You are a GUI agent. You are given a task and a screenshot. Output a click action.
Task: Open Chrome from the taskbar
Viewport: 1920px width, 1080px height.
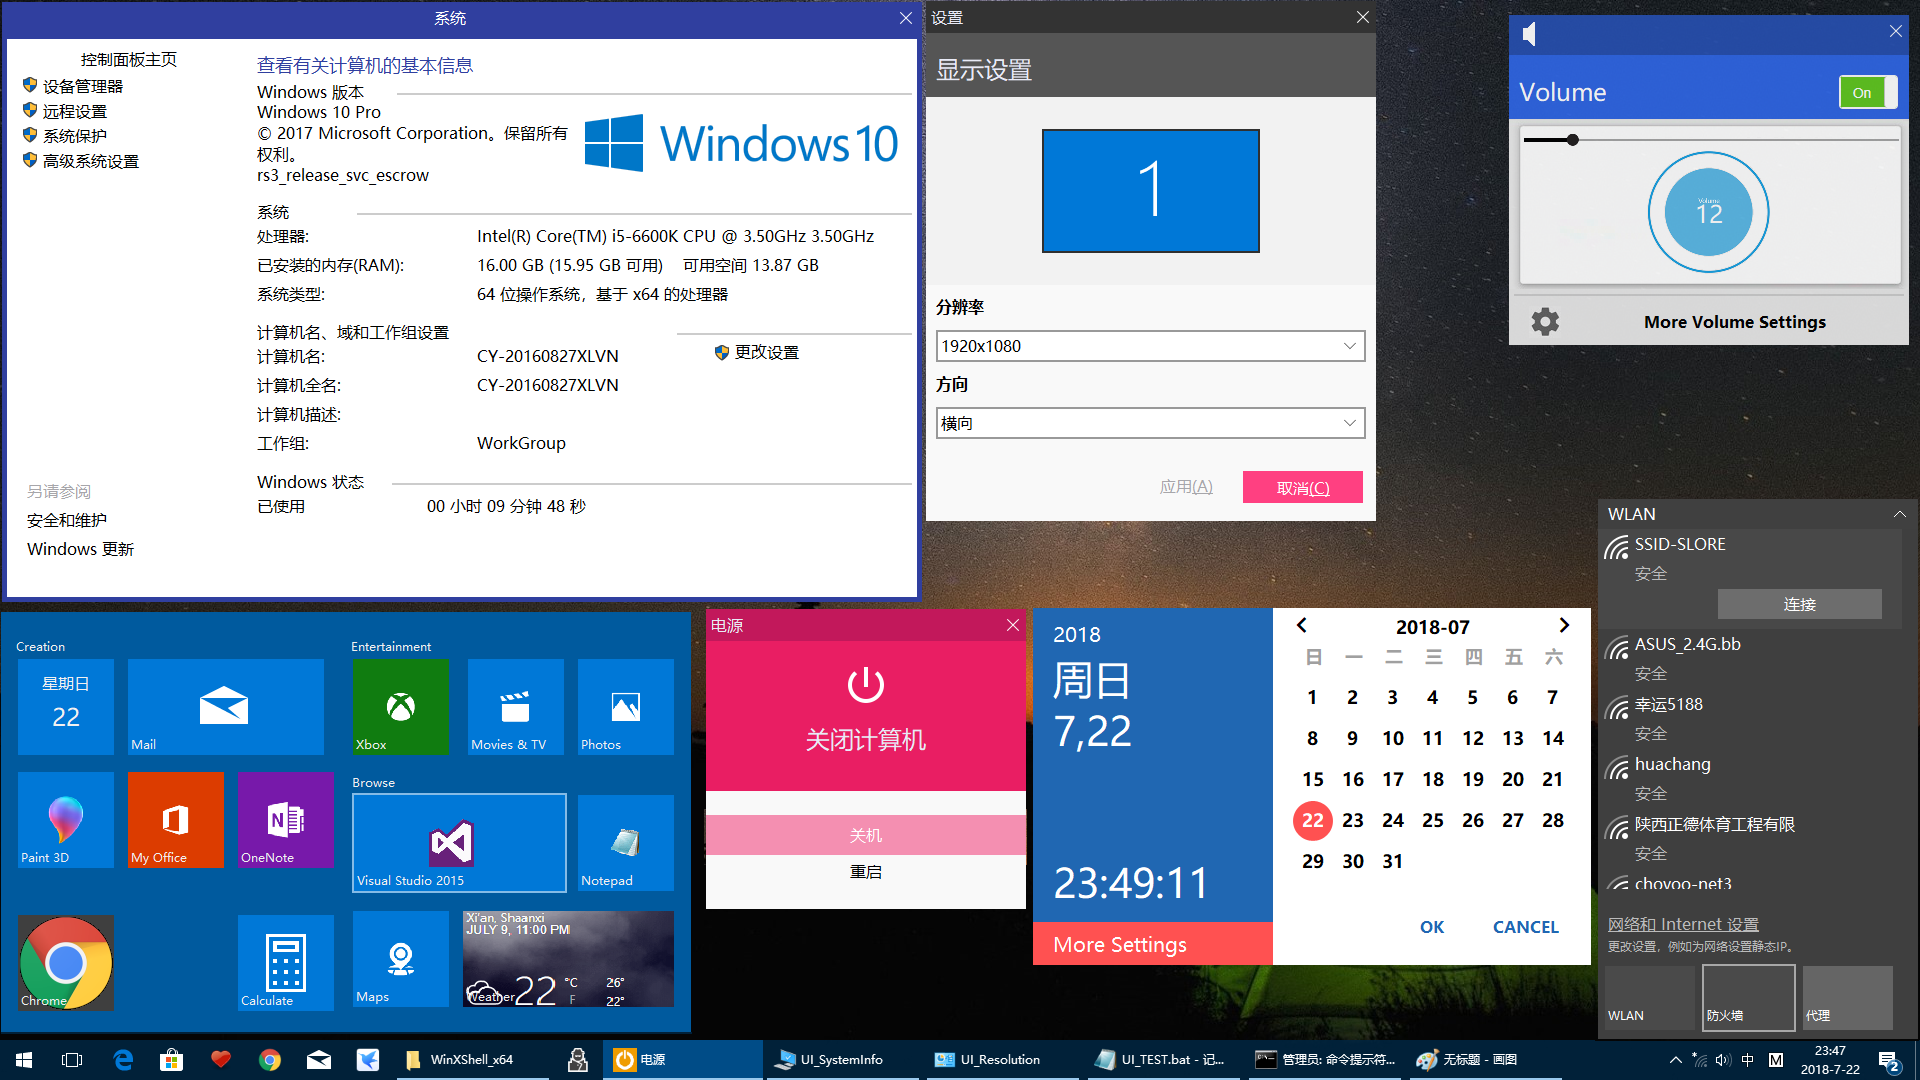pos(270,1060)
